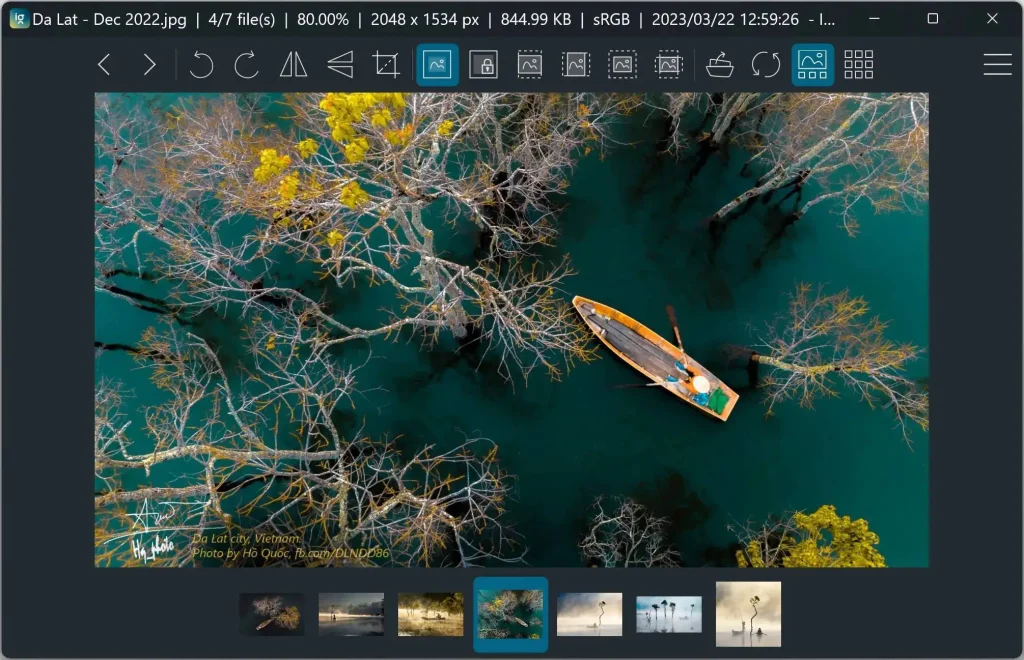
Task: Select scale to height zoom mode
Action: 576,65
